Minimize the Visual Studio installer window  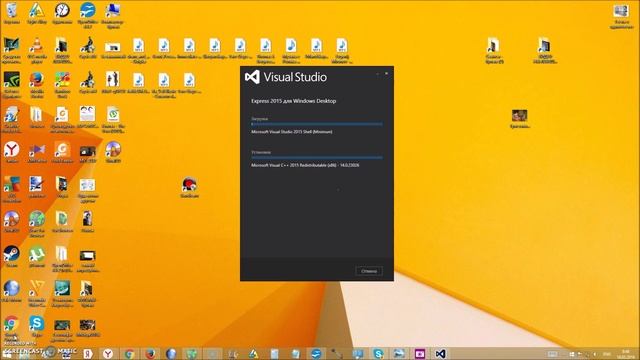pos(378,74)
